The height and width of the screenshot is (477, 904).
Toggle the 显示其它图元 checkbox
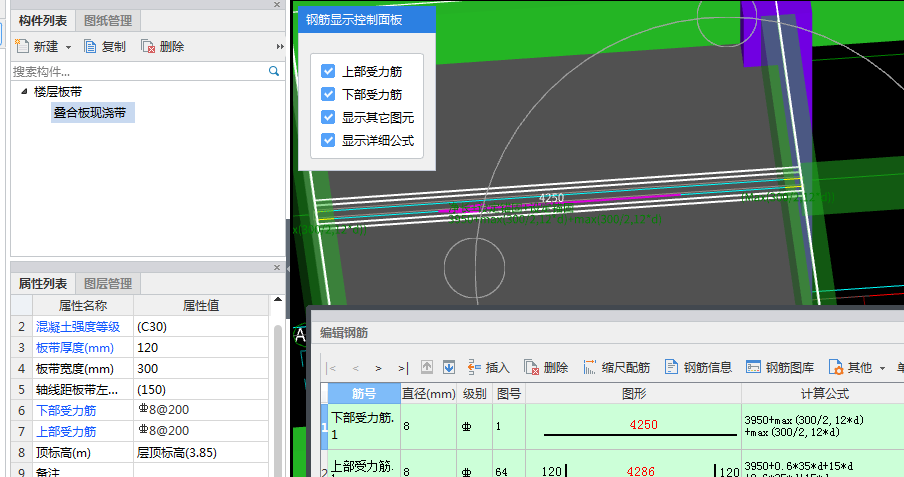[328, 117]
